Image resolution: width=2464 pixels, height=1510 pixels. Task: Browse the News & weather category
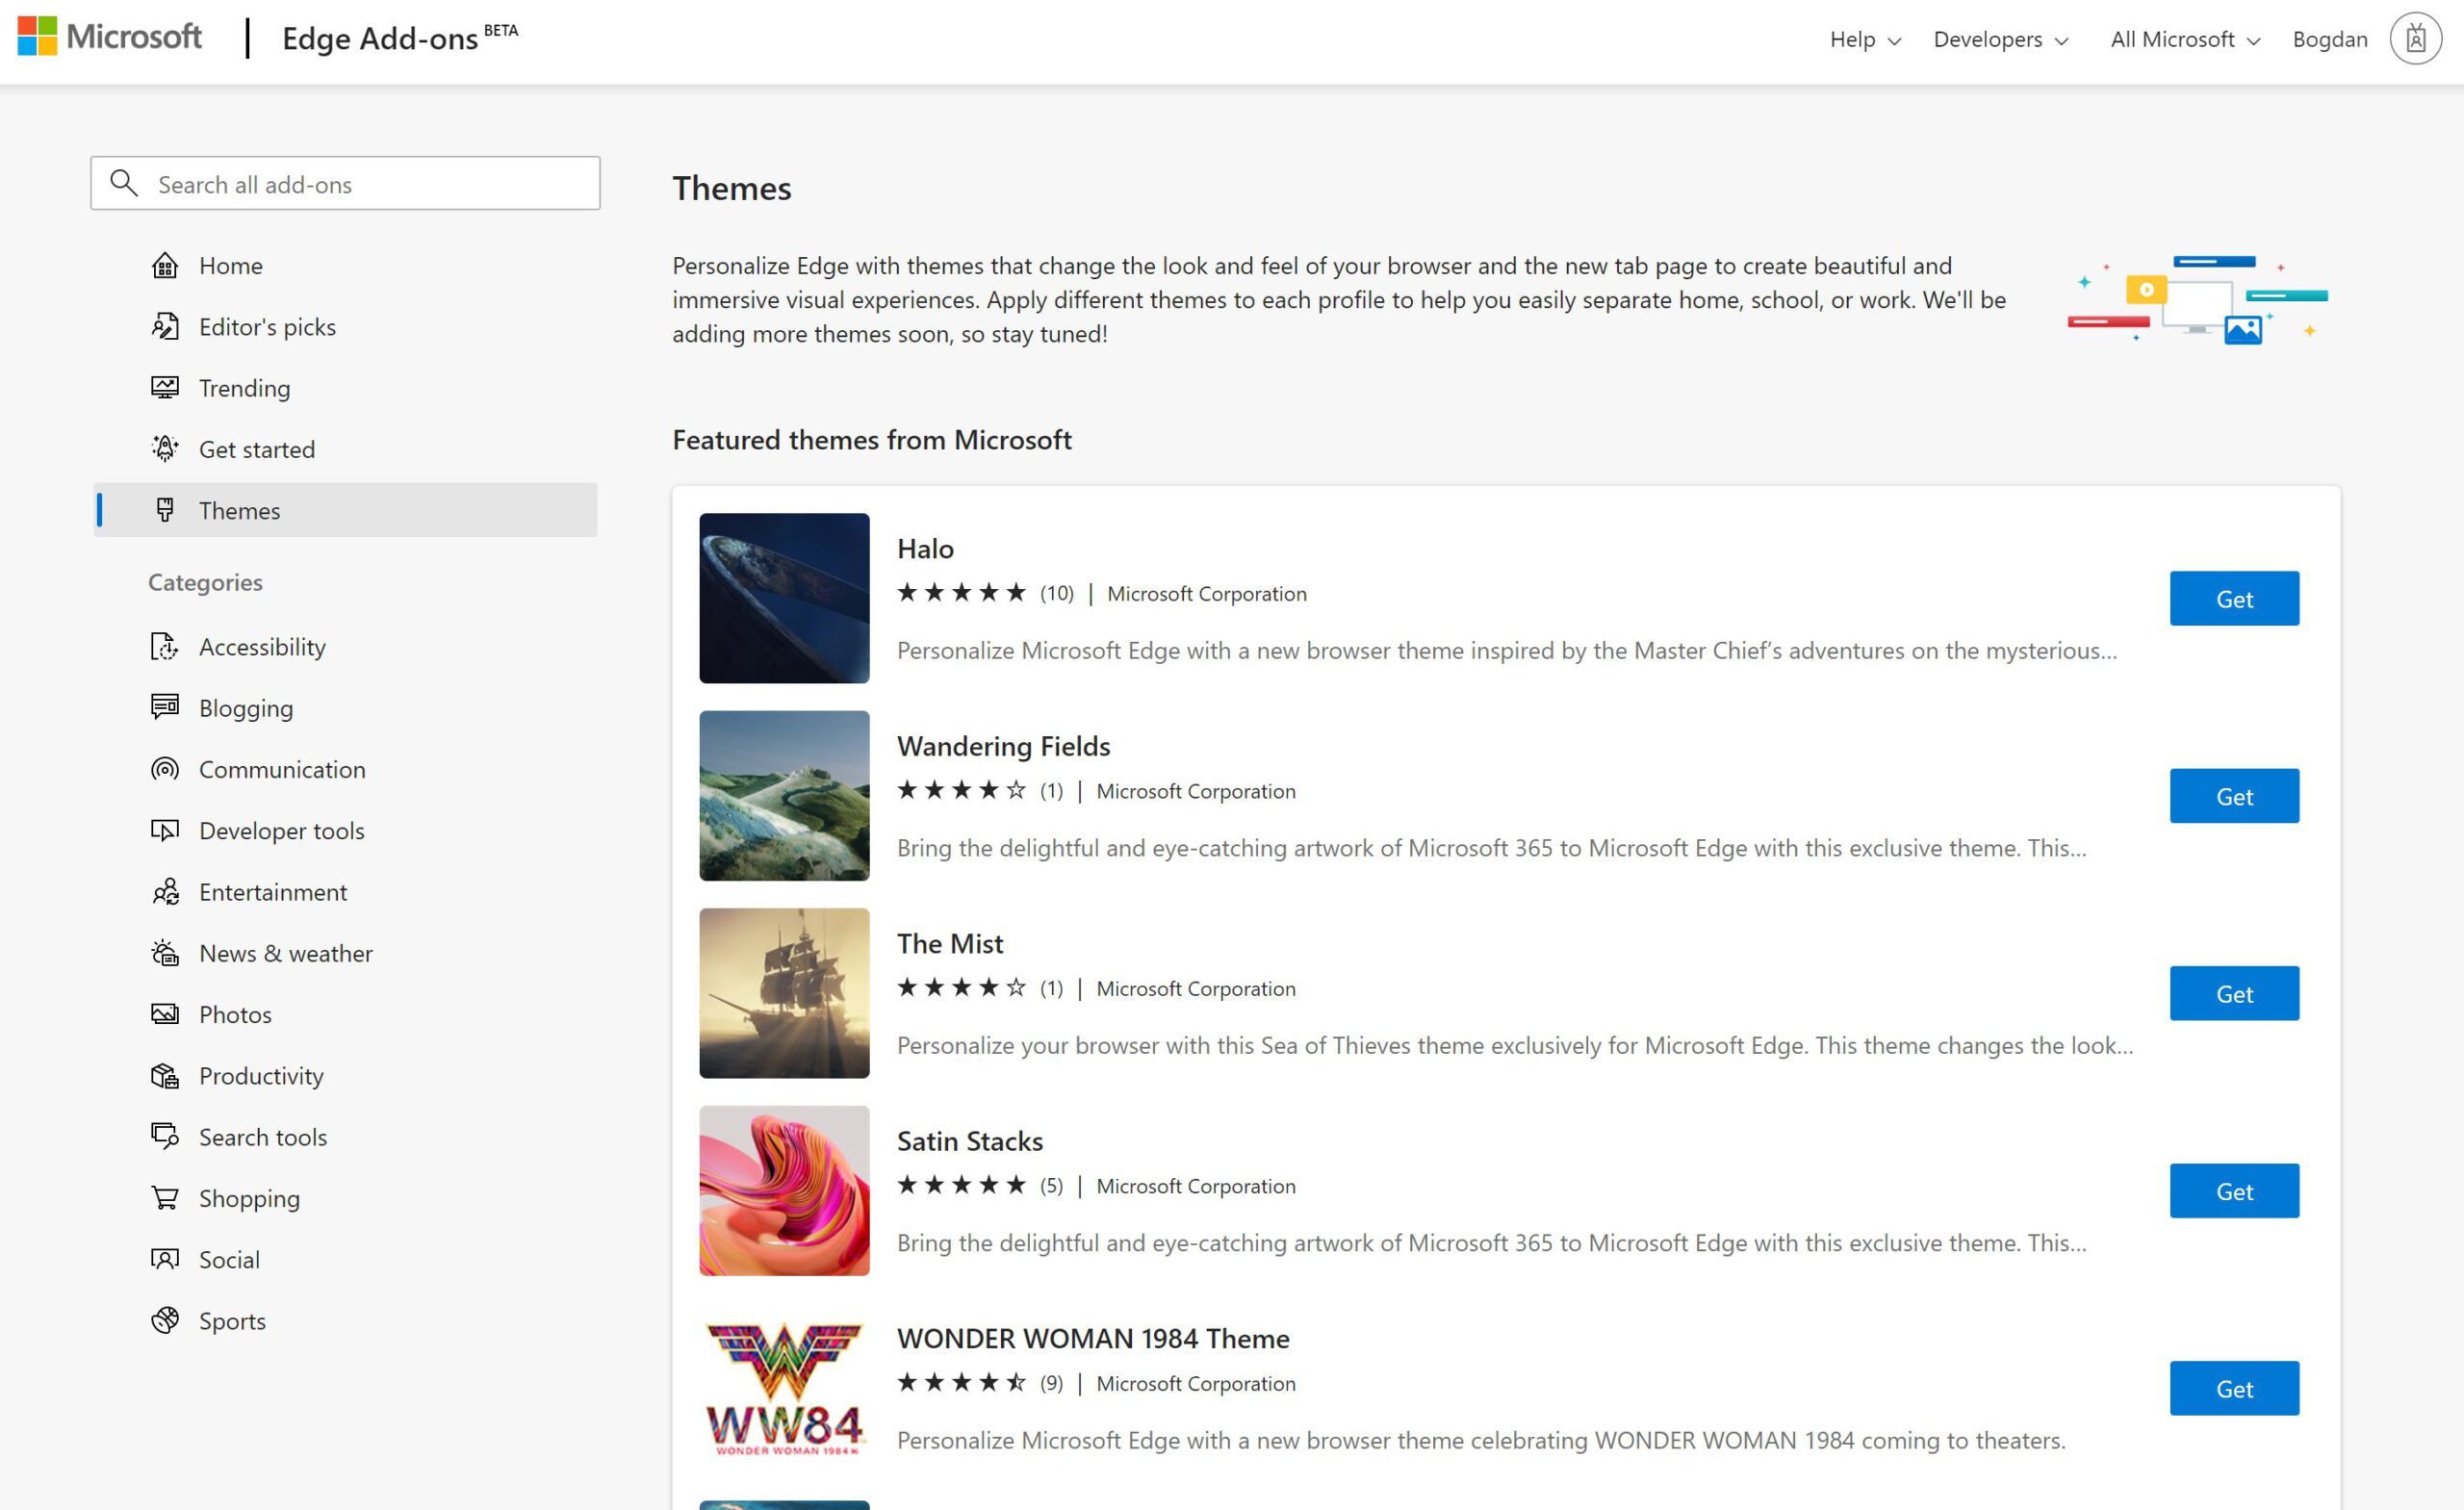point(346,952)
